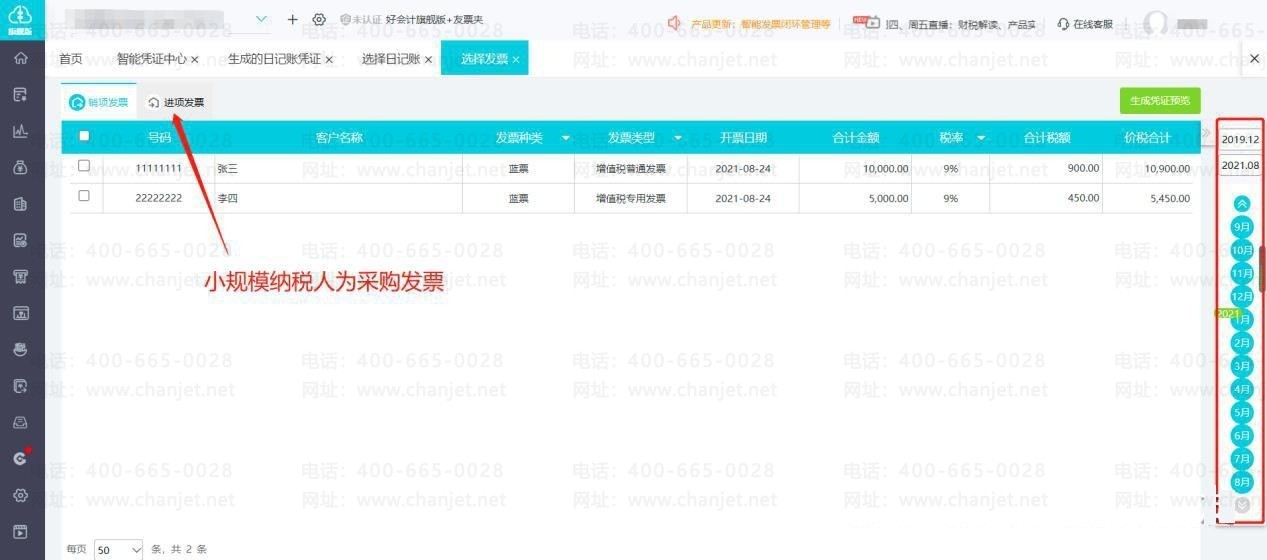Select the 1月 month marker
The image size is (1267, 560).
(x=1242, y=320)
